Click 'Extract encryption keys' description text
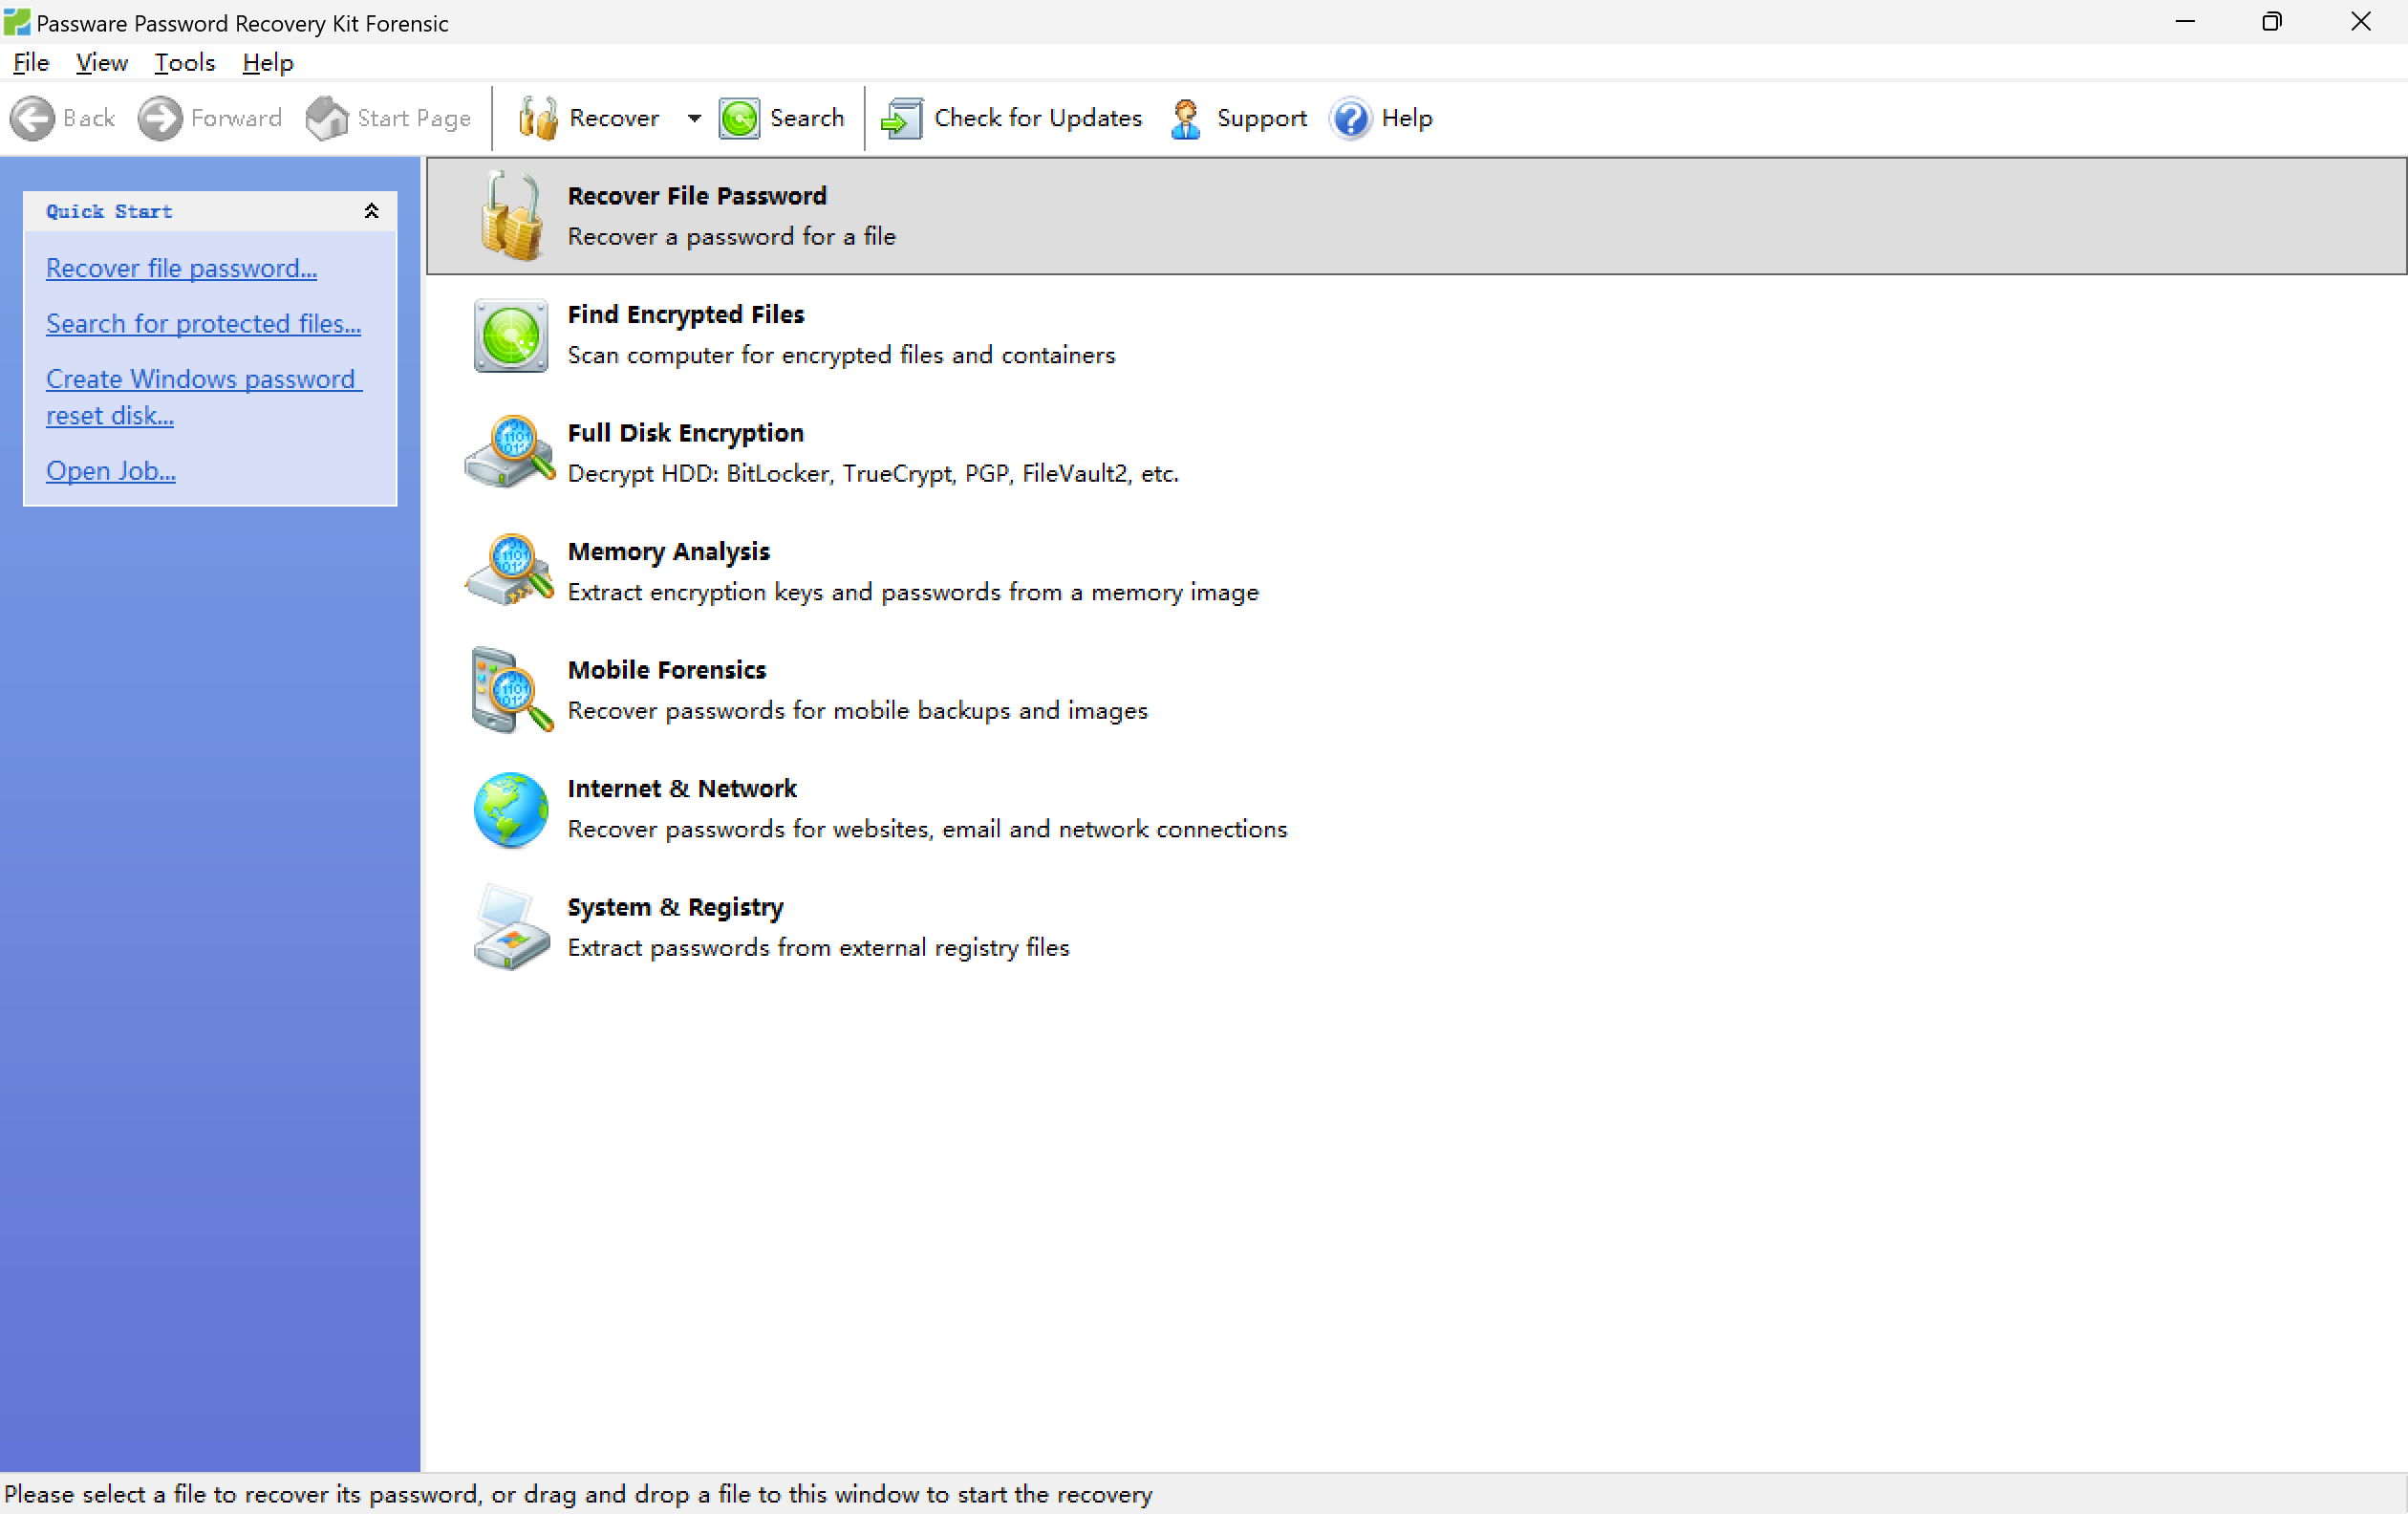This screenshot has height=1514, width=2408. click(914, 592)
